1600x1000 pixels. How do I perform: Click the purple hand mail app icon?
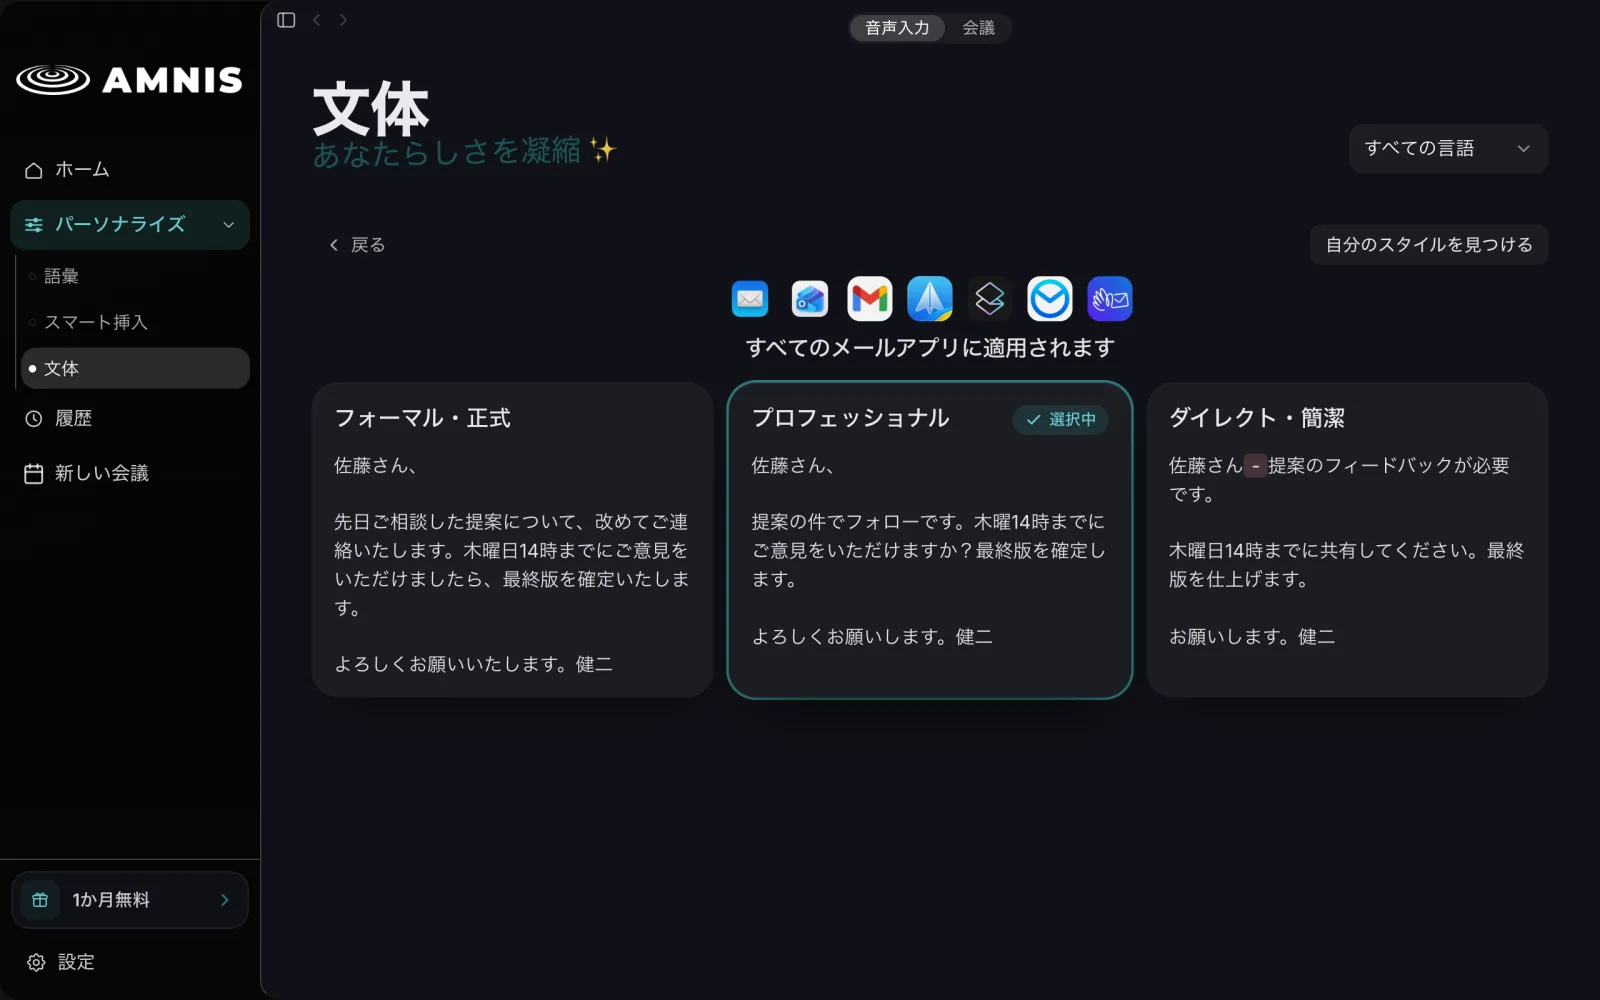pos(1110,298)
